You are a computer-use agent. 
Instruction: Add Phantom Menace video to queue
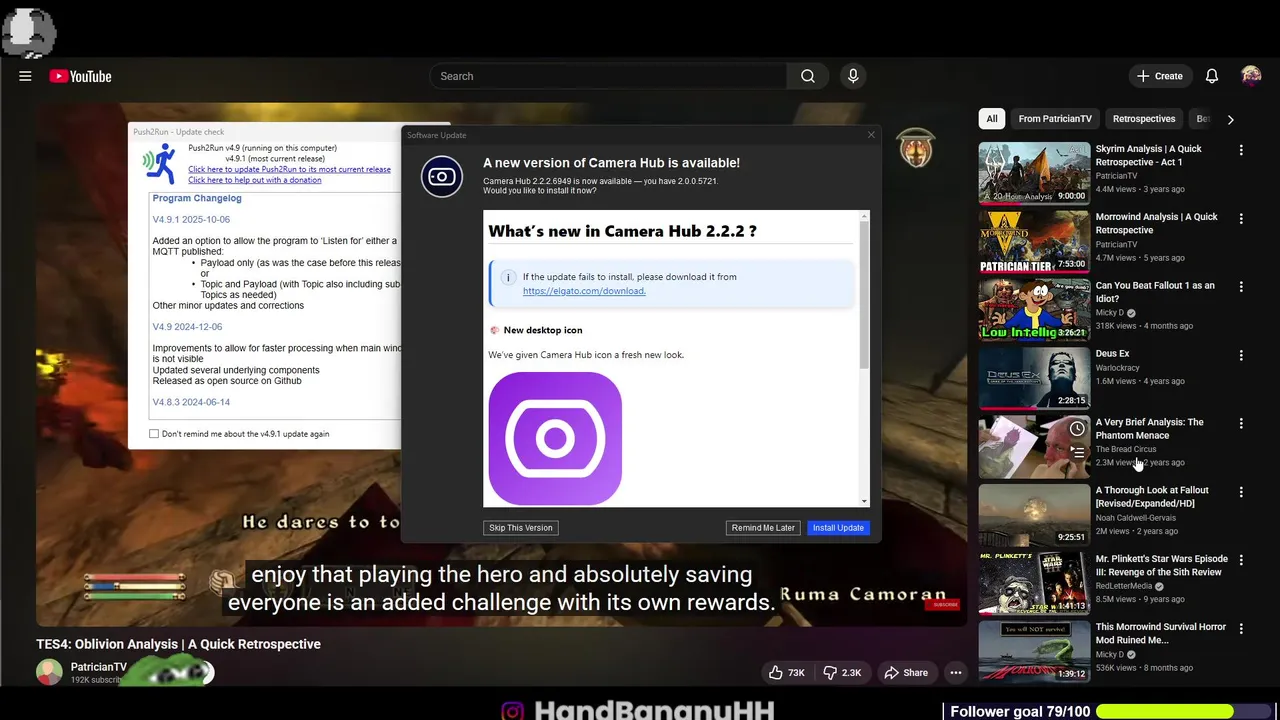[x=1077, y=452]
